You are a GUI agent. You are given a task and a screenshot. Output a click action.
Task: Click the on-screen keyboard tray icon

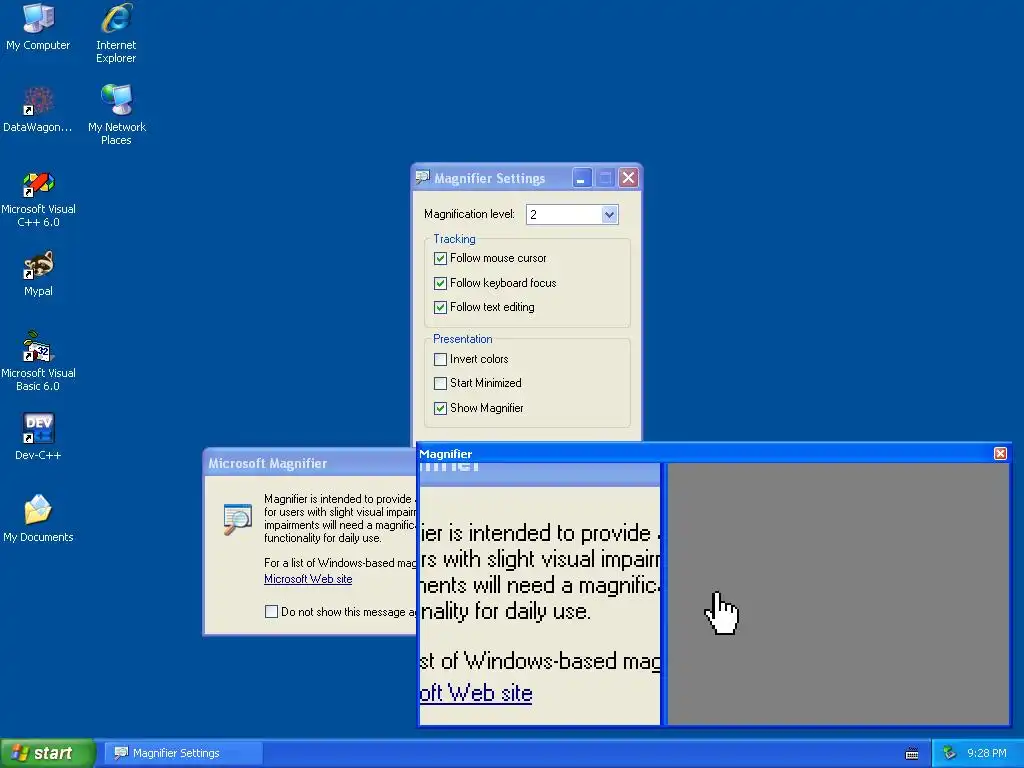tap(912, 754)
